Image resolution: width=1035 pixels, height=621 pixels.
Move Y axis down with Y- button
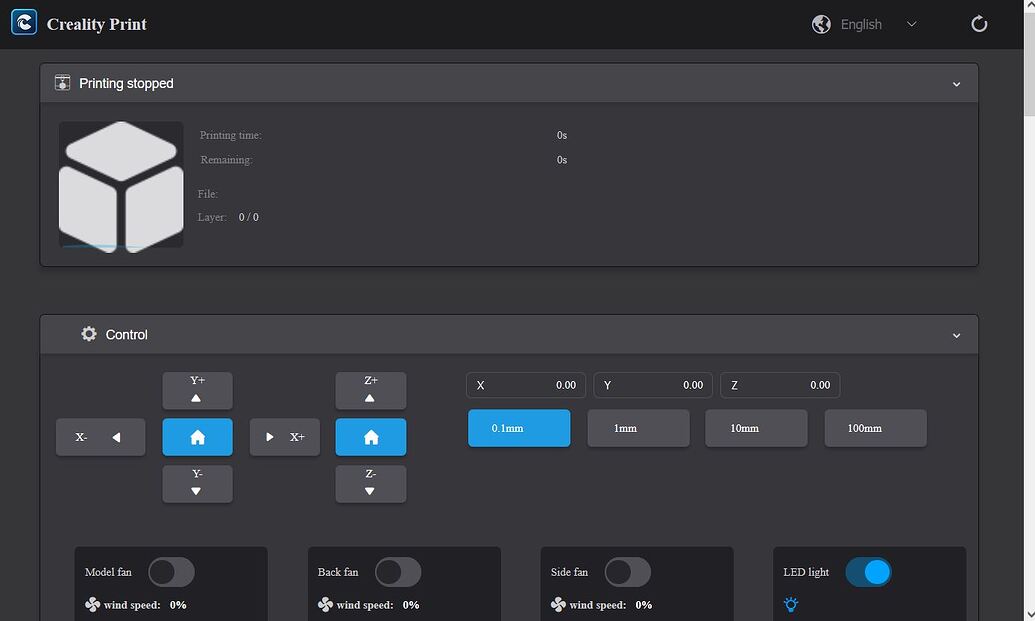[197, 484]
